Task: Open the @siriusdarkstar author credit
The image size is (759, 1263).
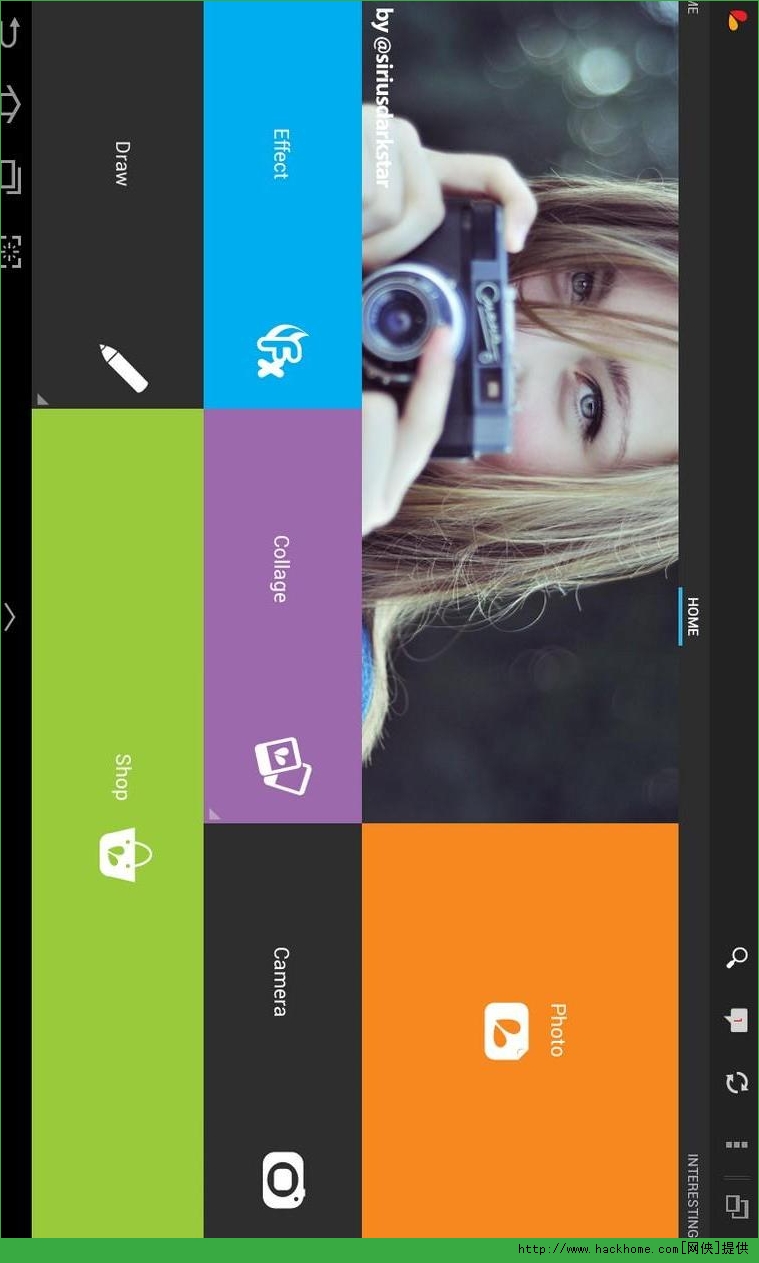Action: point(381,99)
